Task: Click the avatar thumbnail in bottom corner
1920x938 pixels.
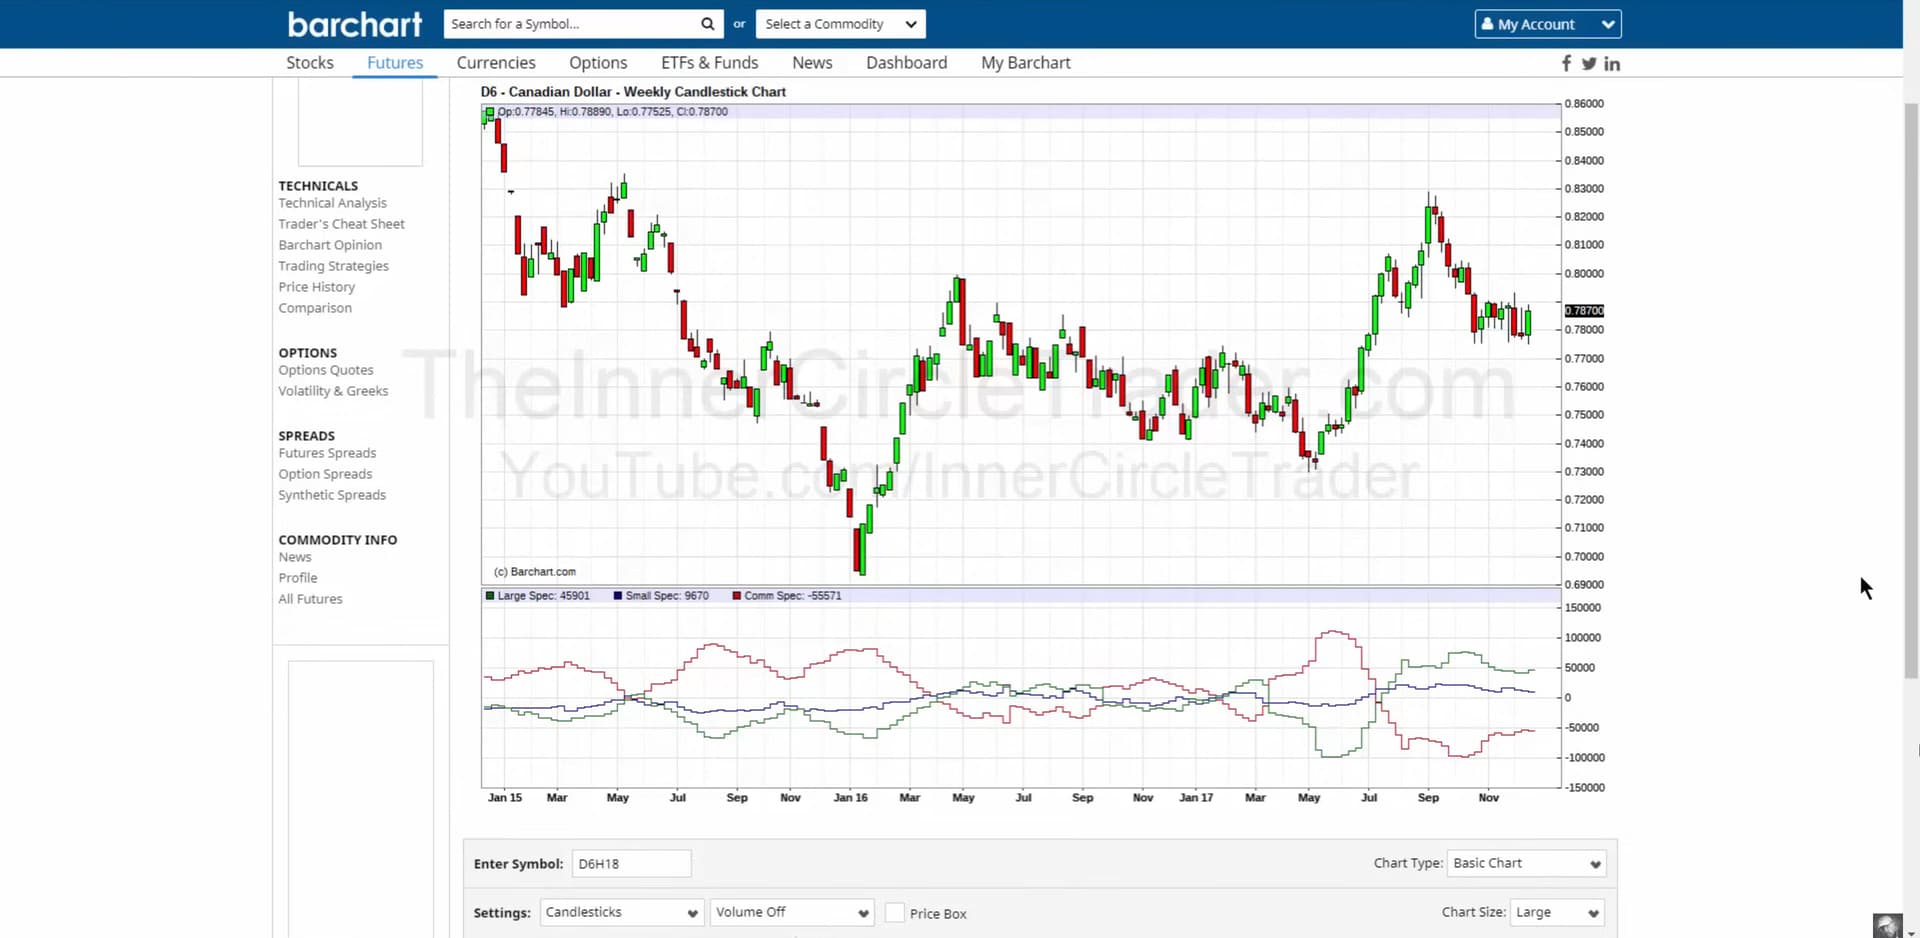Action: (x=1887, y=925)
